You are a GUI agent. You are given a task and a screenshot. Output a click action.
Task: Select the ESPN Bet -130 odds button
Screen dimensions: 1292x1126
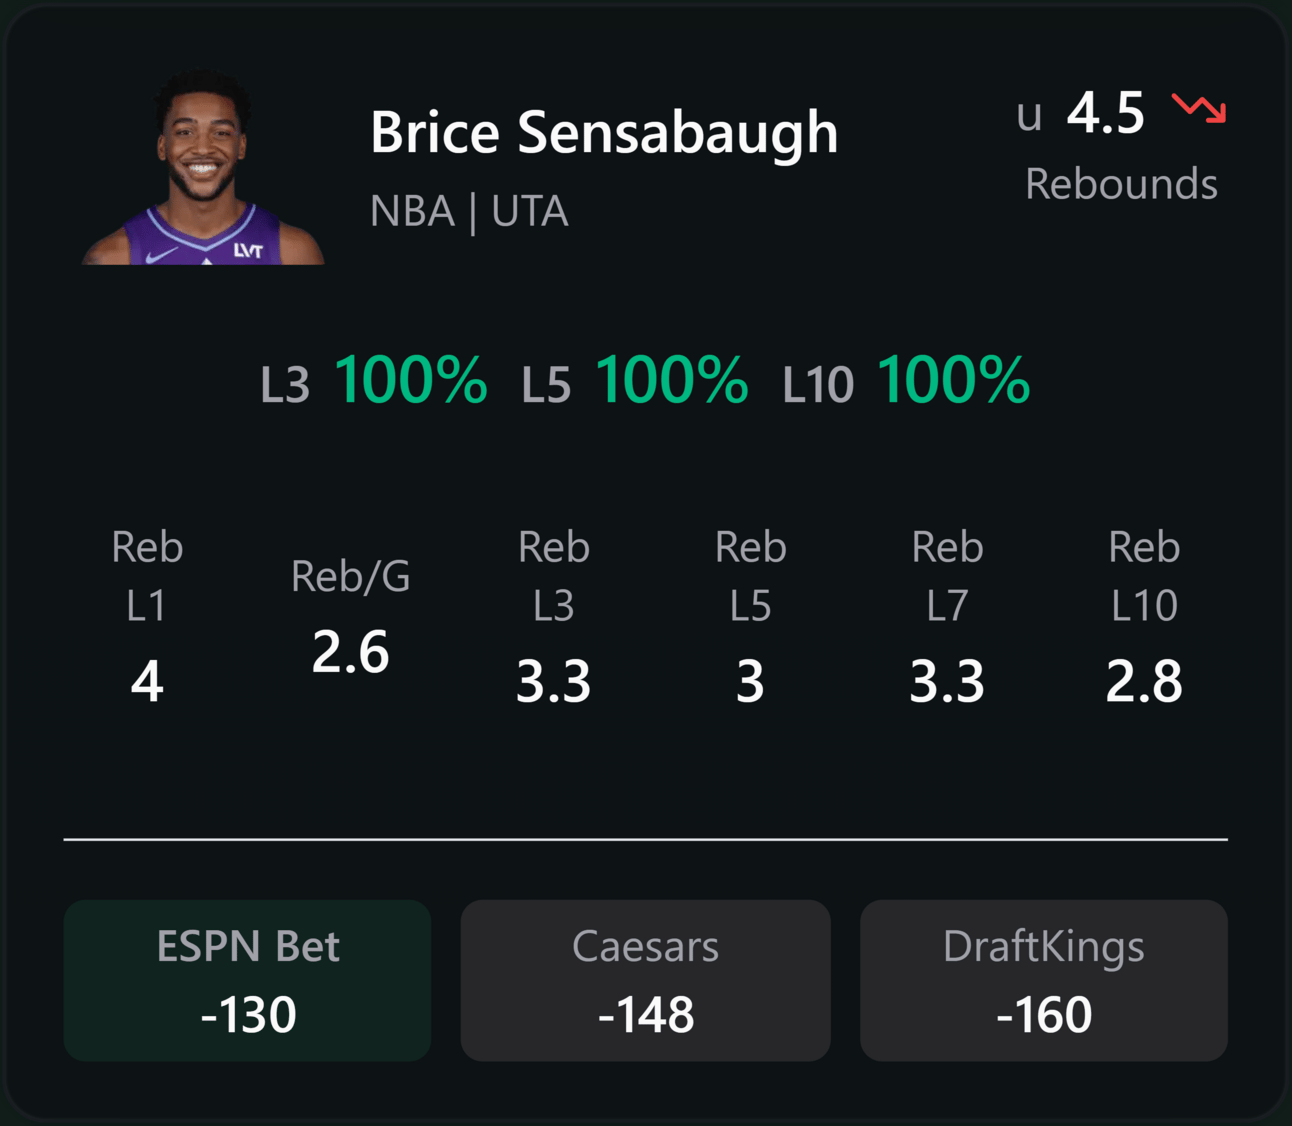(247, 980)
